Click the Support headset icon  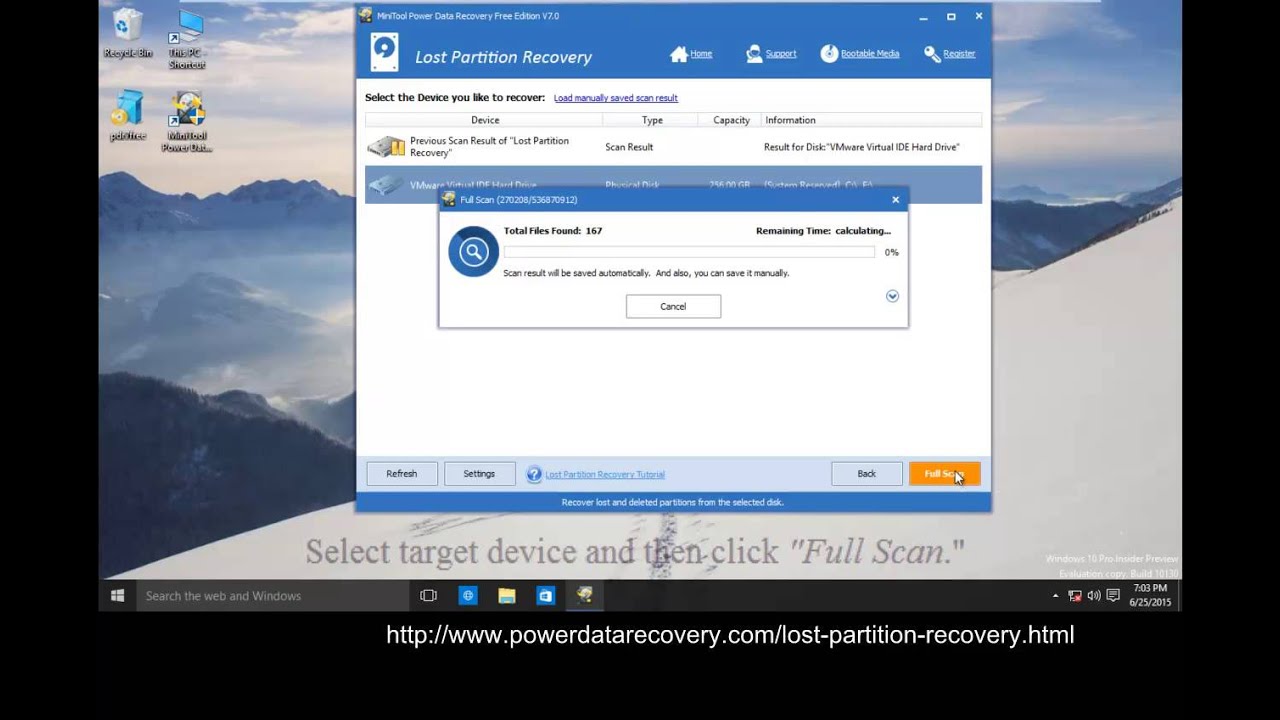754,54
